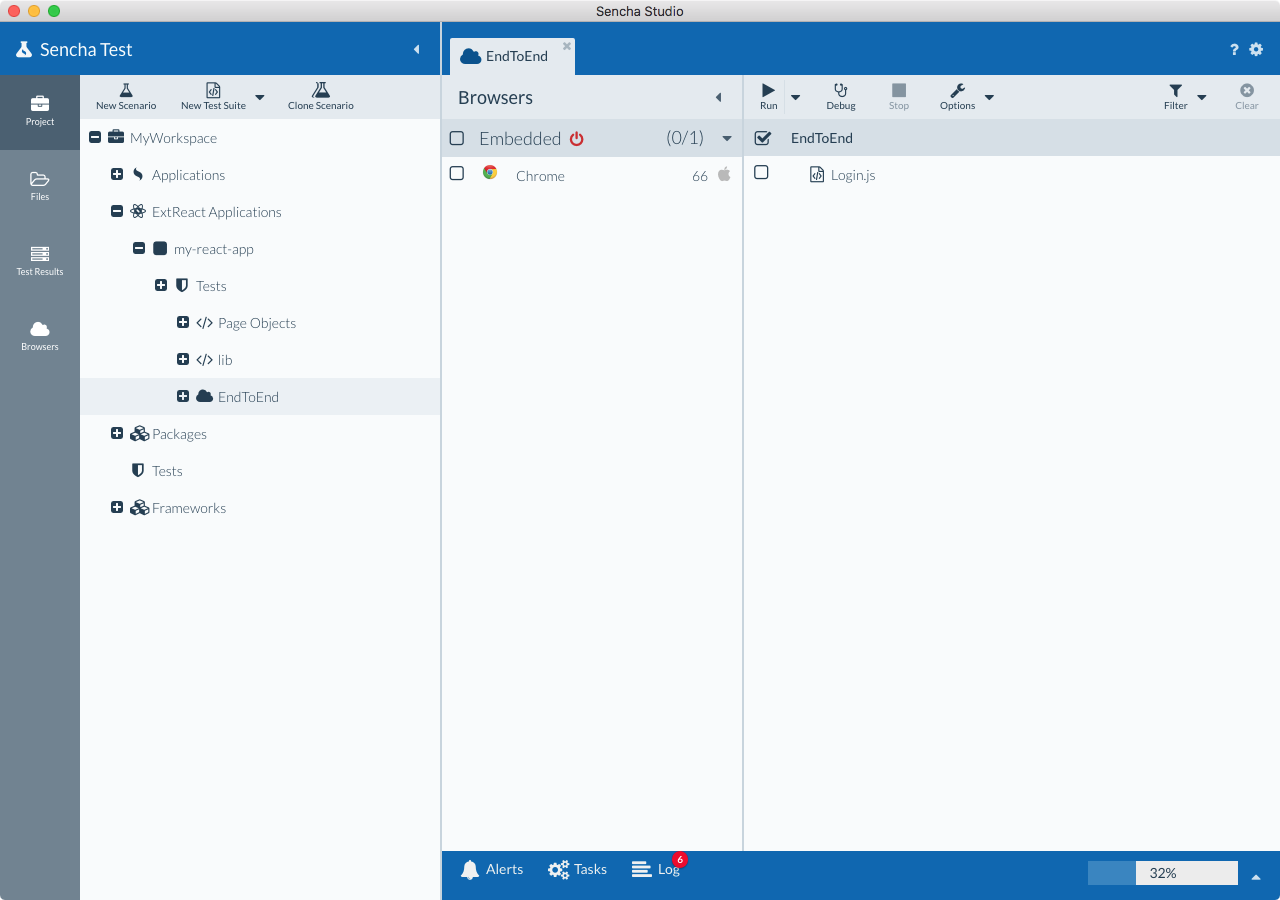The image size is (1280, 900).
Task: Click the 32% progress bar
Action: (1163, 873)
